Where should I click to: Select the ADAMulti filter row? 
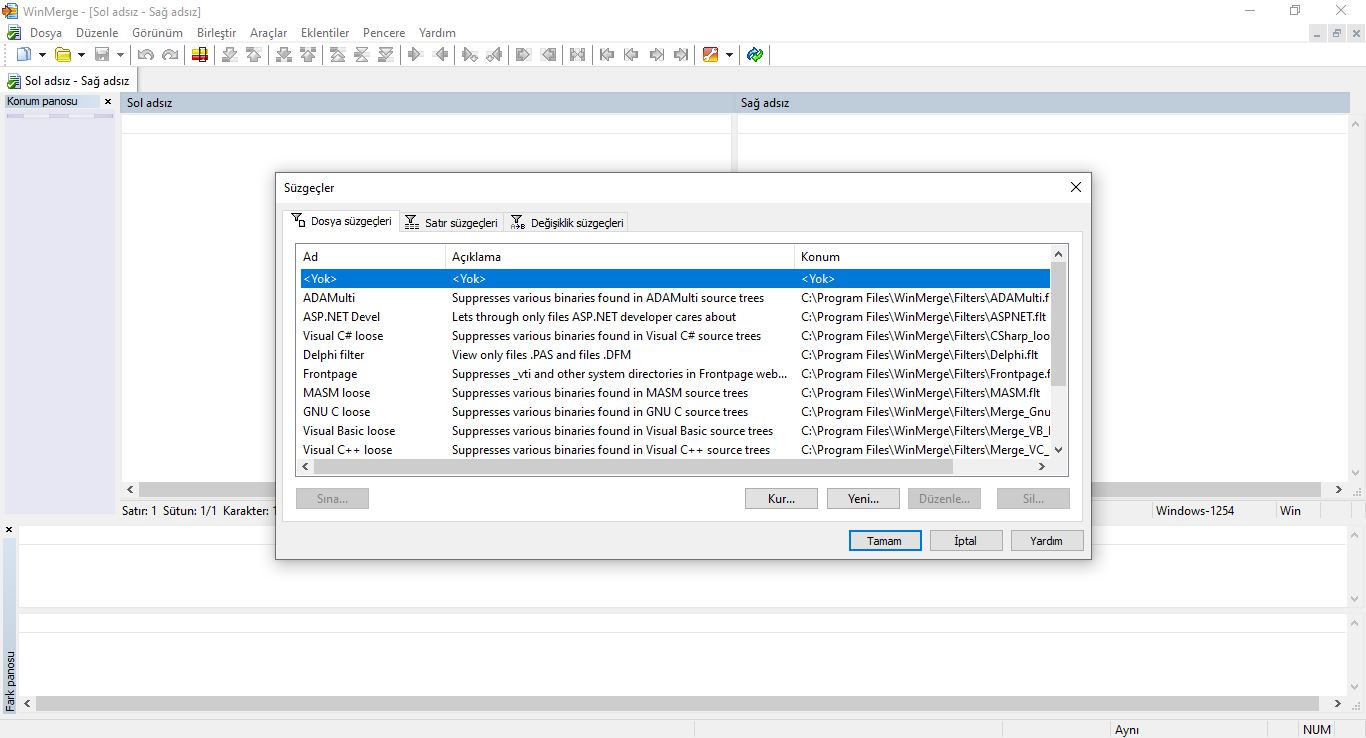pyautogui.click(x=674, y=298)
